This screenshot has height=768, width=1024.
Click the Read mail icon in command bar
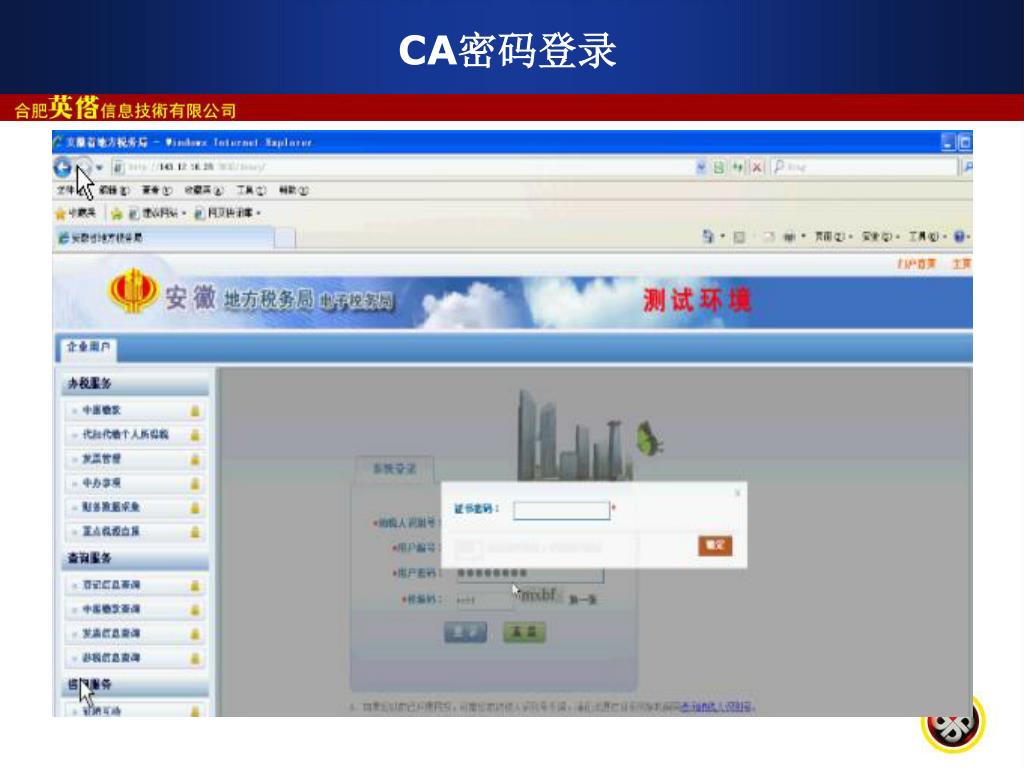point(769,237)
